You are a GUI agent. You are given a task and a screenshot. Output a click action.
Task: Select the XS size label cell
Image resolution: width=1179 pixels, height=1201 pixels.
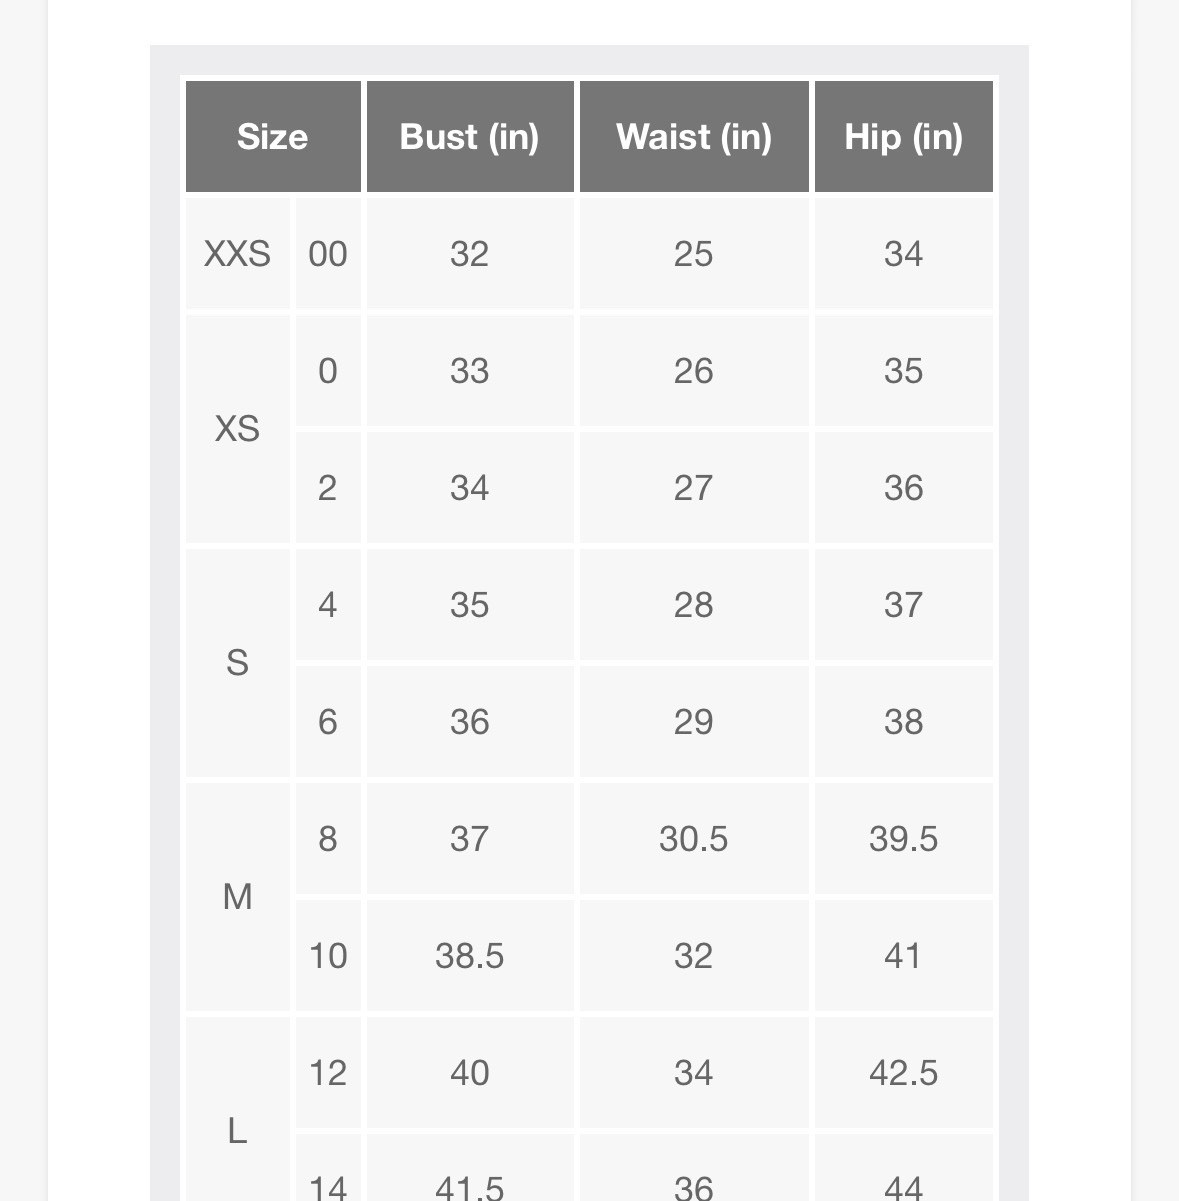click(x=238, y=429)
